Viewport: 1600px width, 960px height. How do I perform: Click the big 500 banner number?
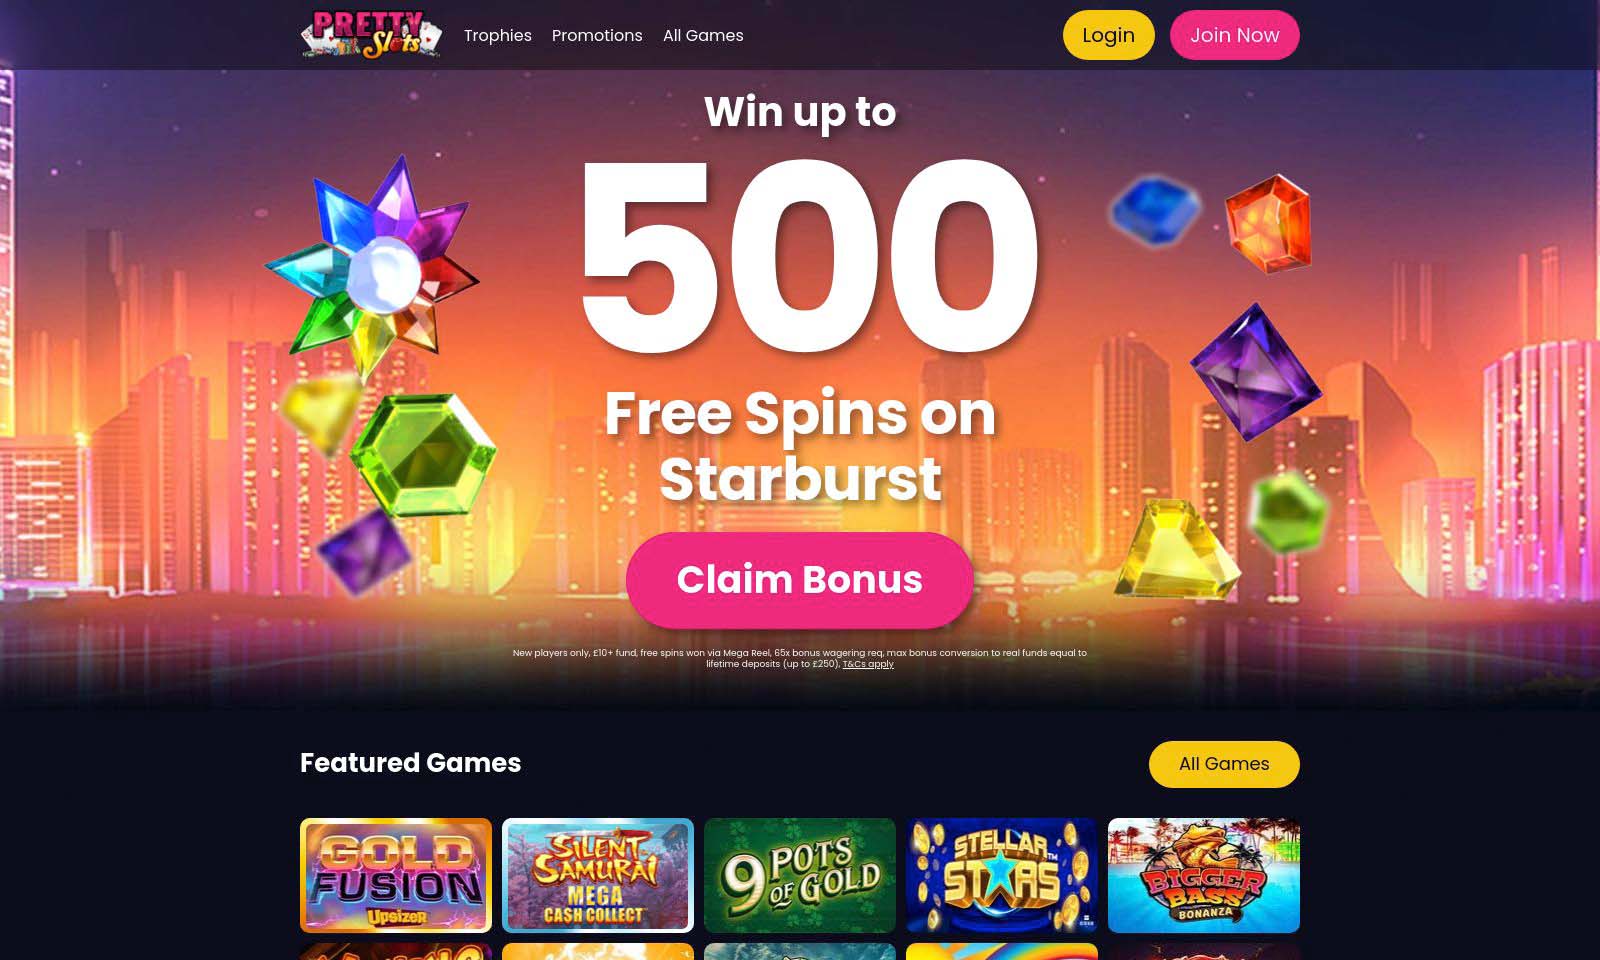pos(808,258)
